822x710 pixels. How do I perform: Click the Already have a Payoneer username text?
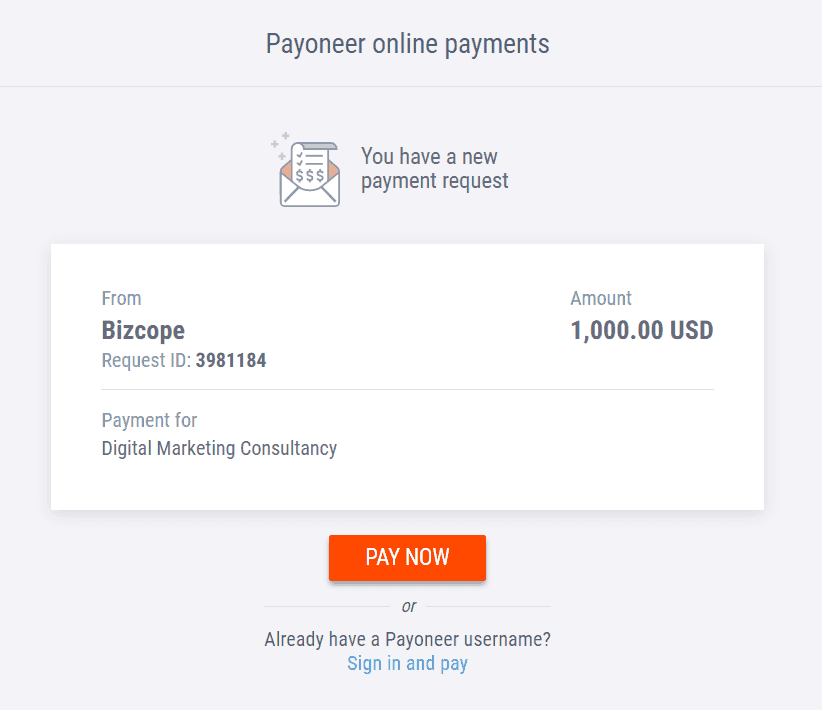pyautogui.click(x=407, y=639)
